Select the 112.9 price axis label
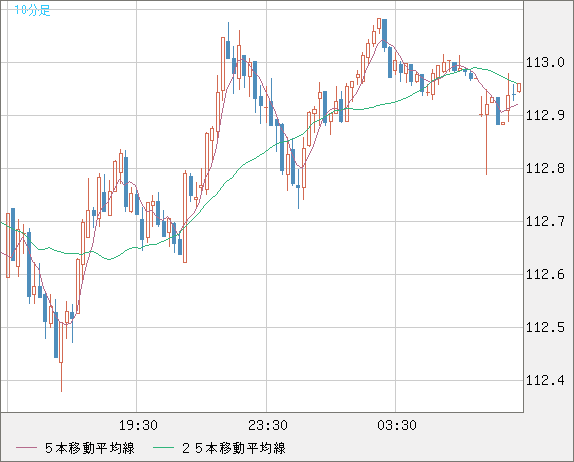Image resolution: width=574 pixels, height=462 pixels. (545, 115)
